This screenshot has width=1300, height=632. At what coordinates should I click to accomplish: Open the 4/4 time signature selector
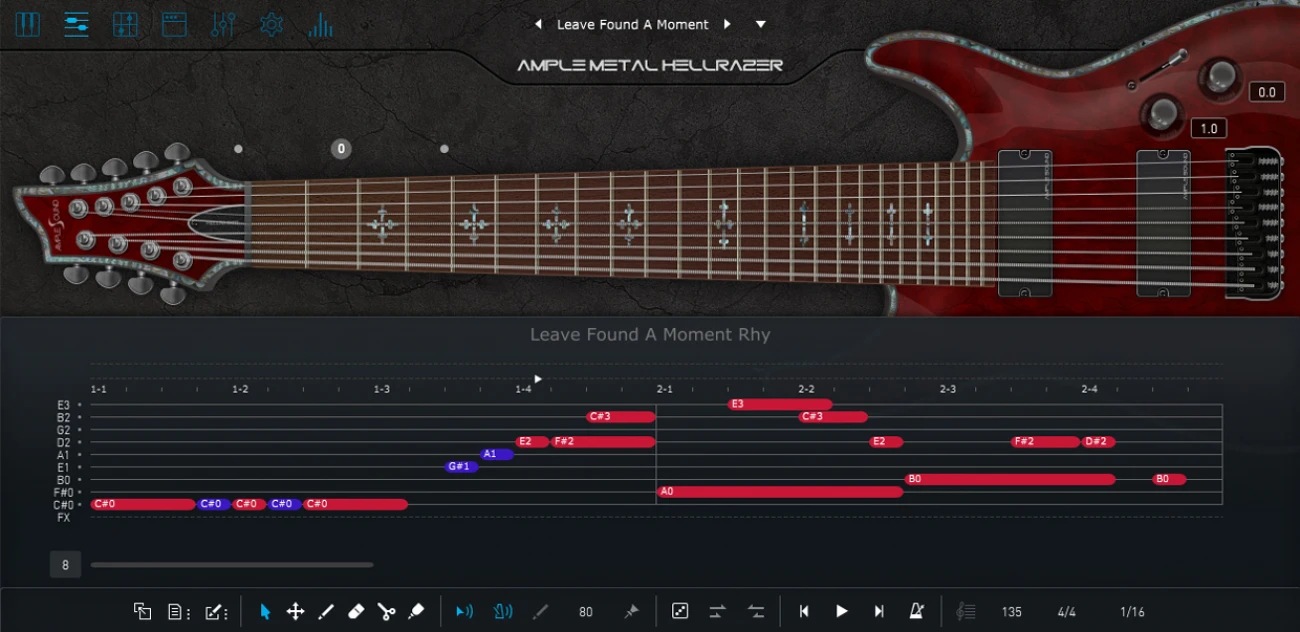(1067, 612)
